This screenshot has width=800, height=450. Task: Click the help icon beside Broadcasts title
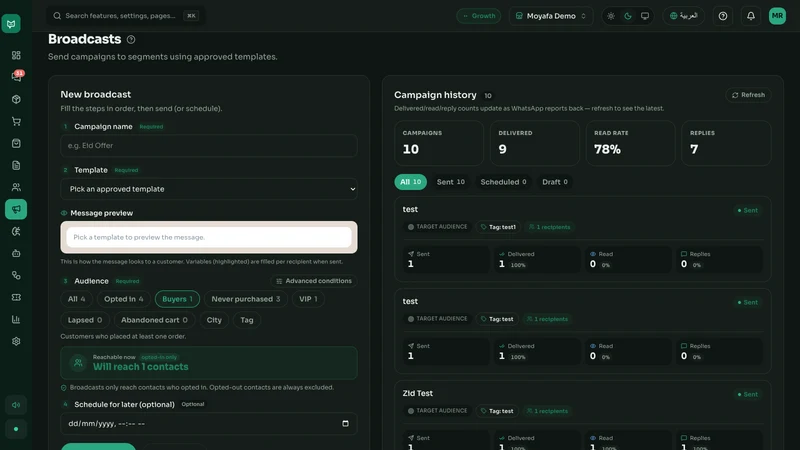[131, 39]
